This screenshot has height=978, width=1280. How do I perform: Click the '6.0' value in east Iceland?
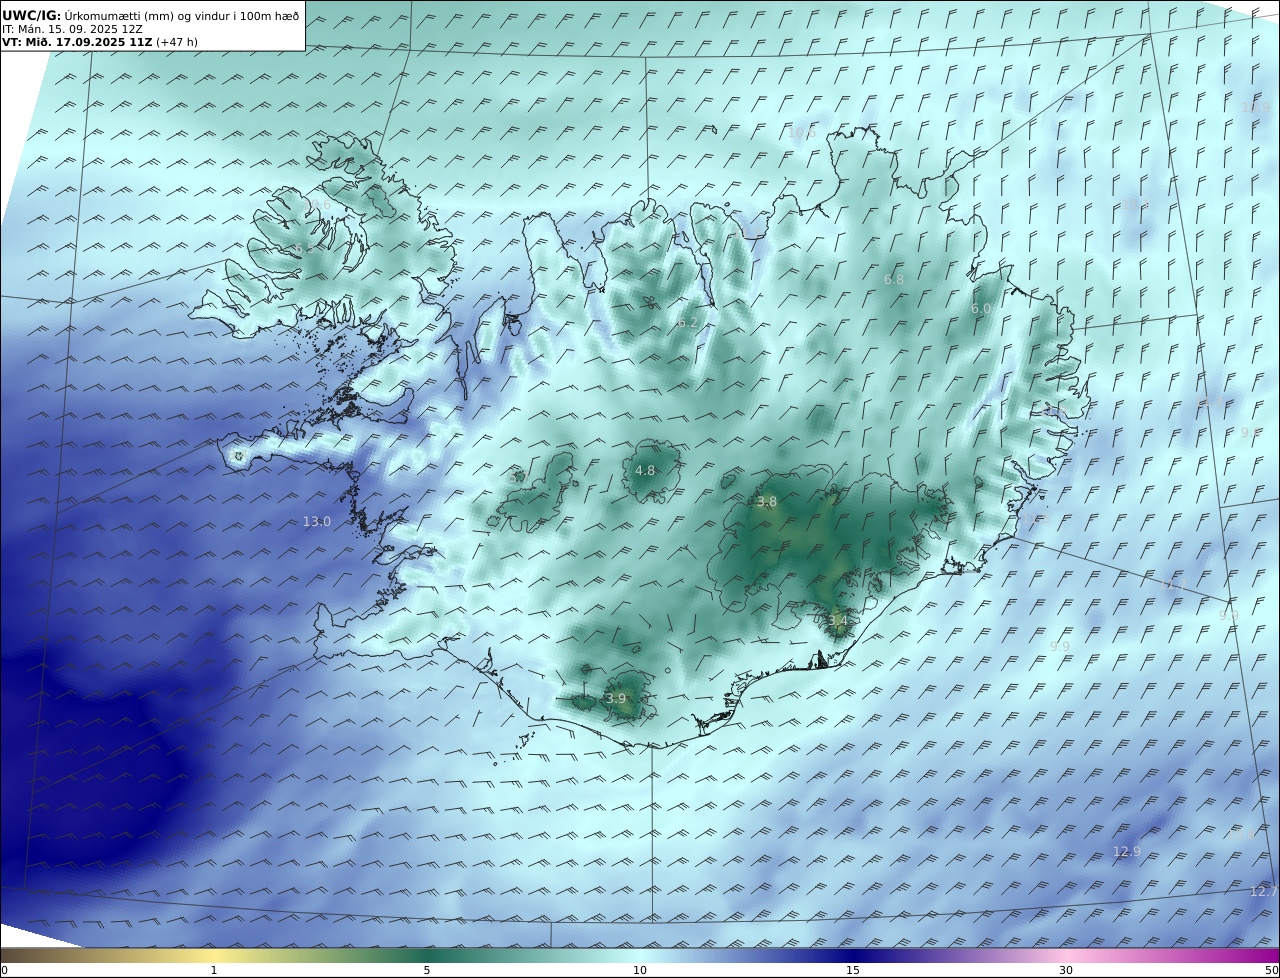click(x=981, y=309)
